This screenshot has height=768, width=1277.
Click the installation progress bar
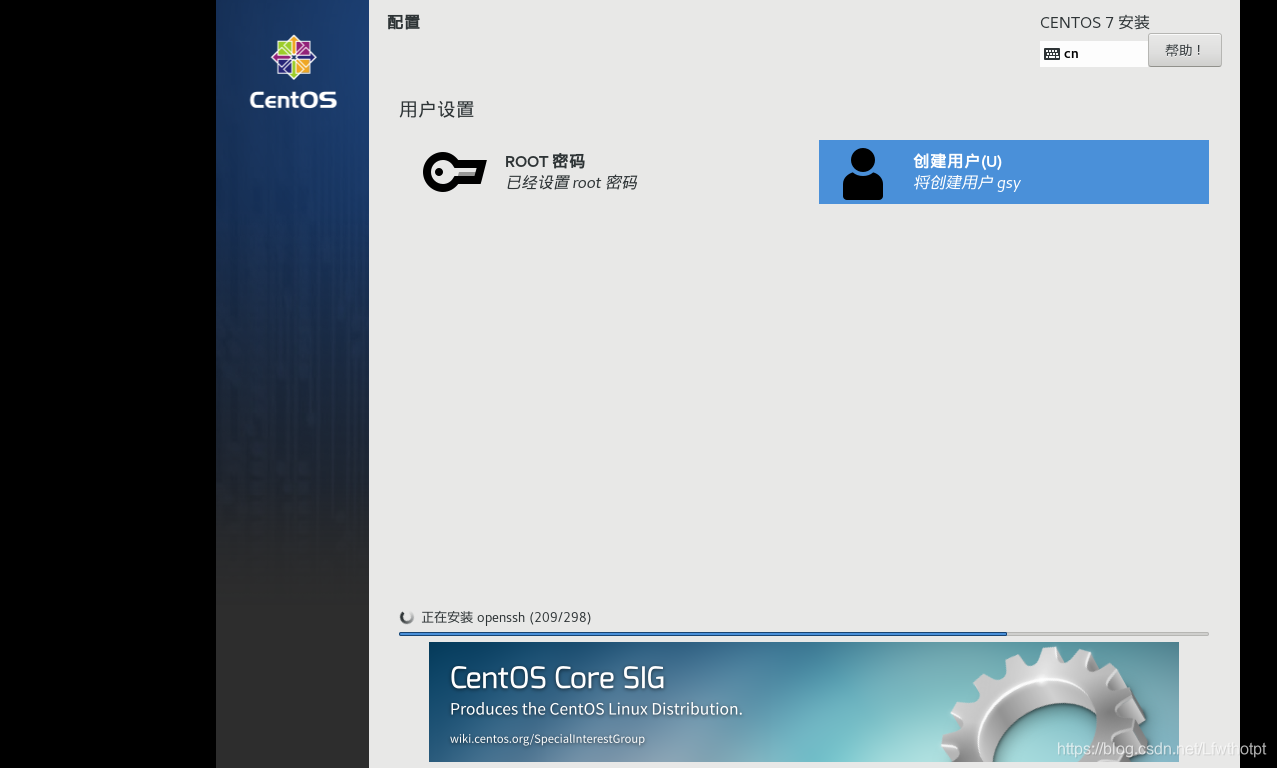tap(804, 634)
